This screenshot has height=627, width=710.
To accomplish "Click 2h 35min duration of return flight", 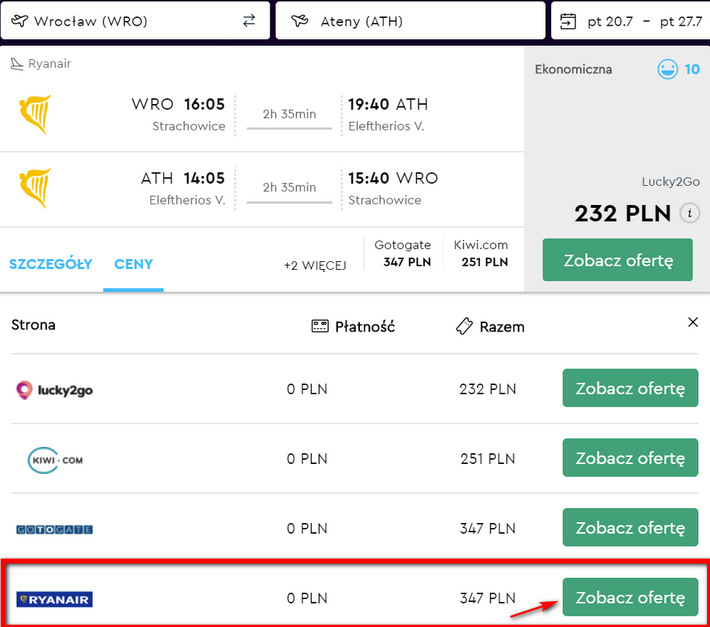I will pyautogui.click(x=289, y=187).
